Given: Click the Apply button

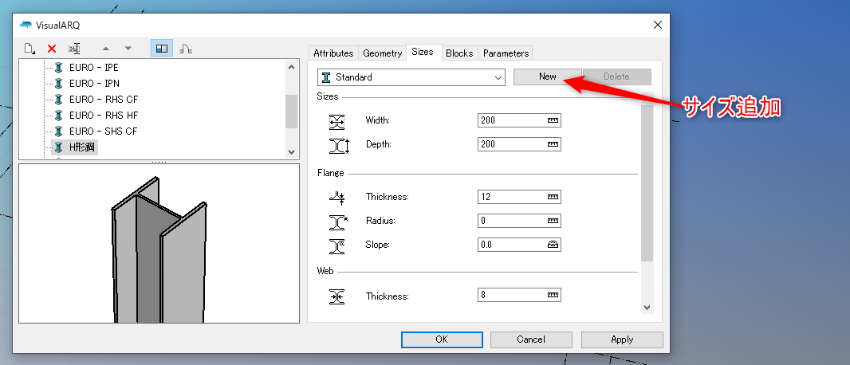Looking at the screenshot, I should pos(622,340).
